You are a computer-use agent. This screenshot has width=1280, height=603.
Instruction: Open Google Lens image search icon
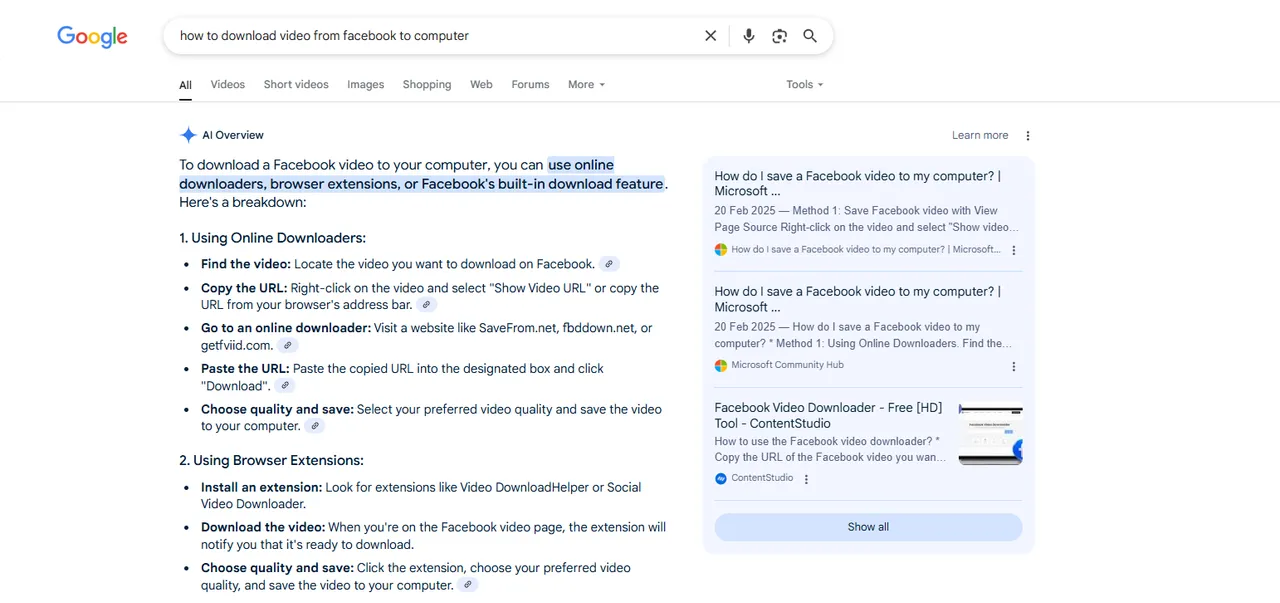pos(780,36)
